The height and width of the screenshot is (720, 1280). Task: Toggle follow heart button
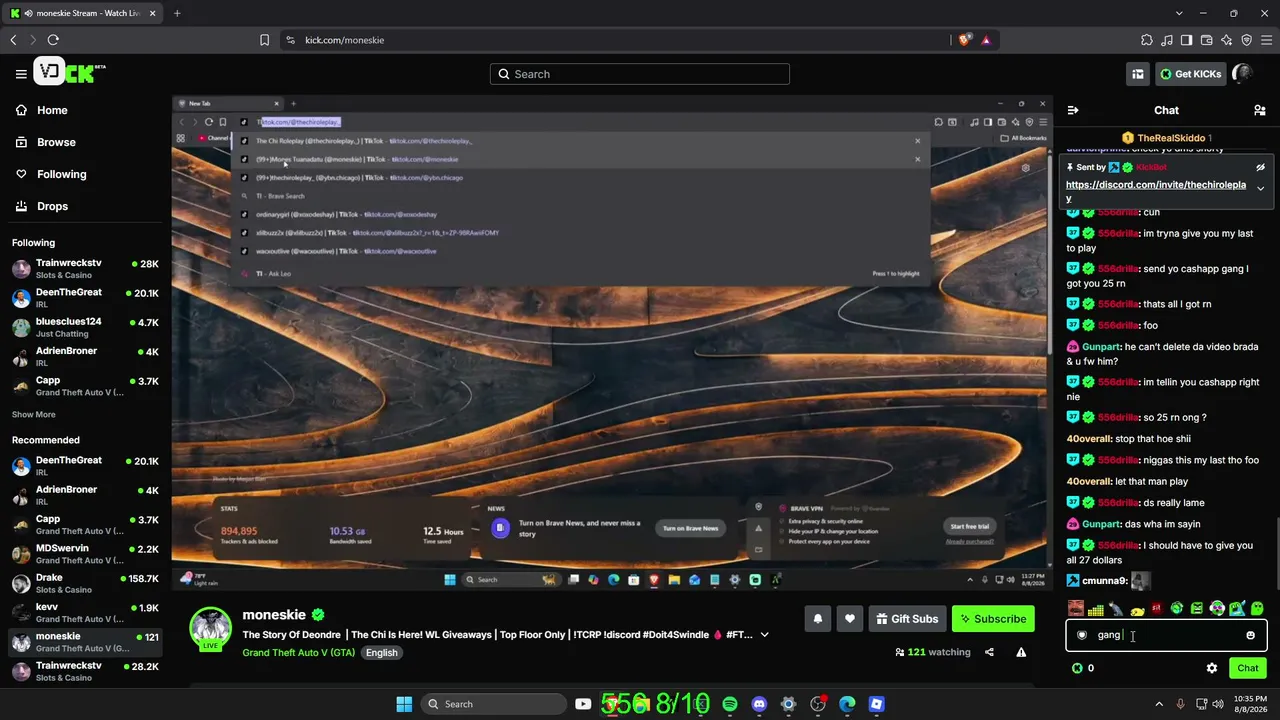[x=850, y=619]
